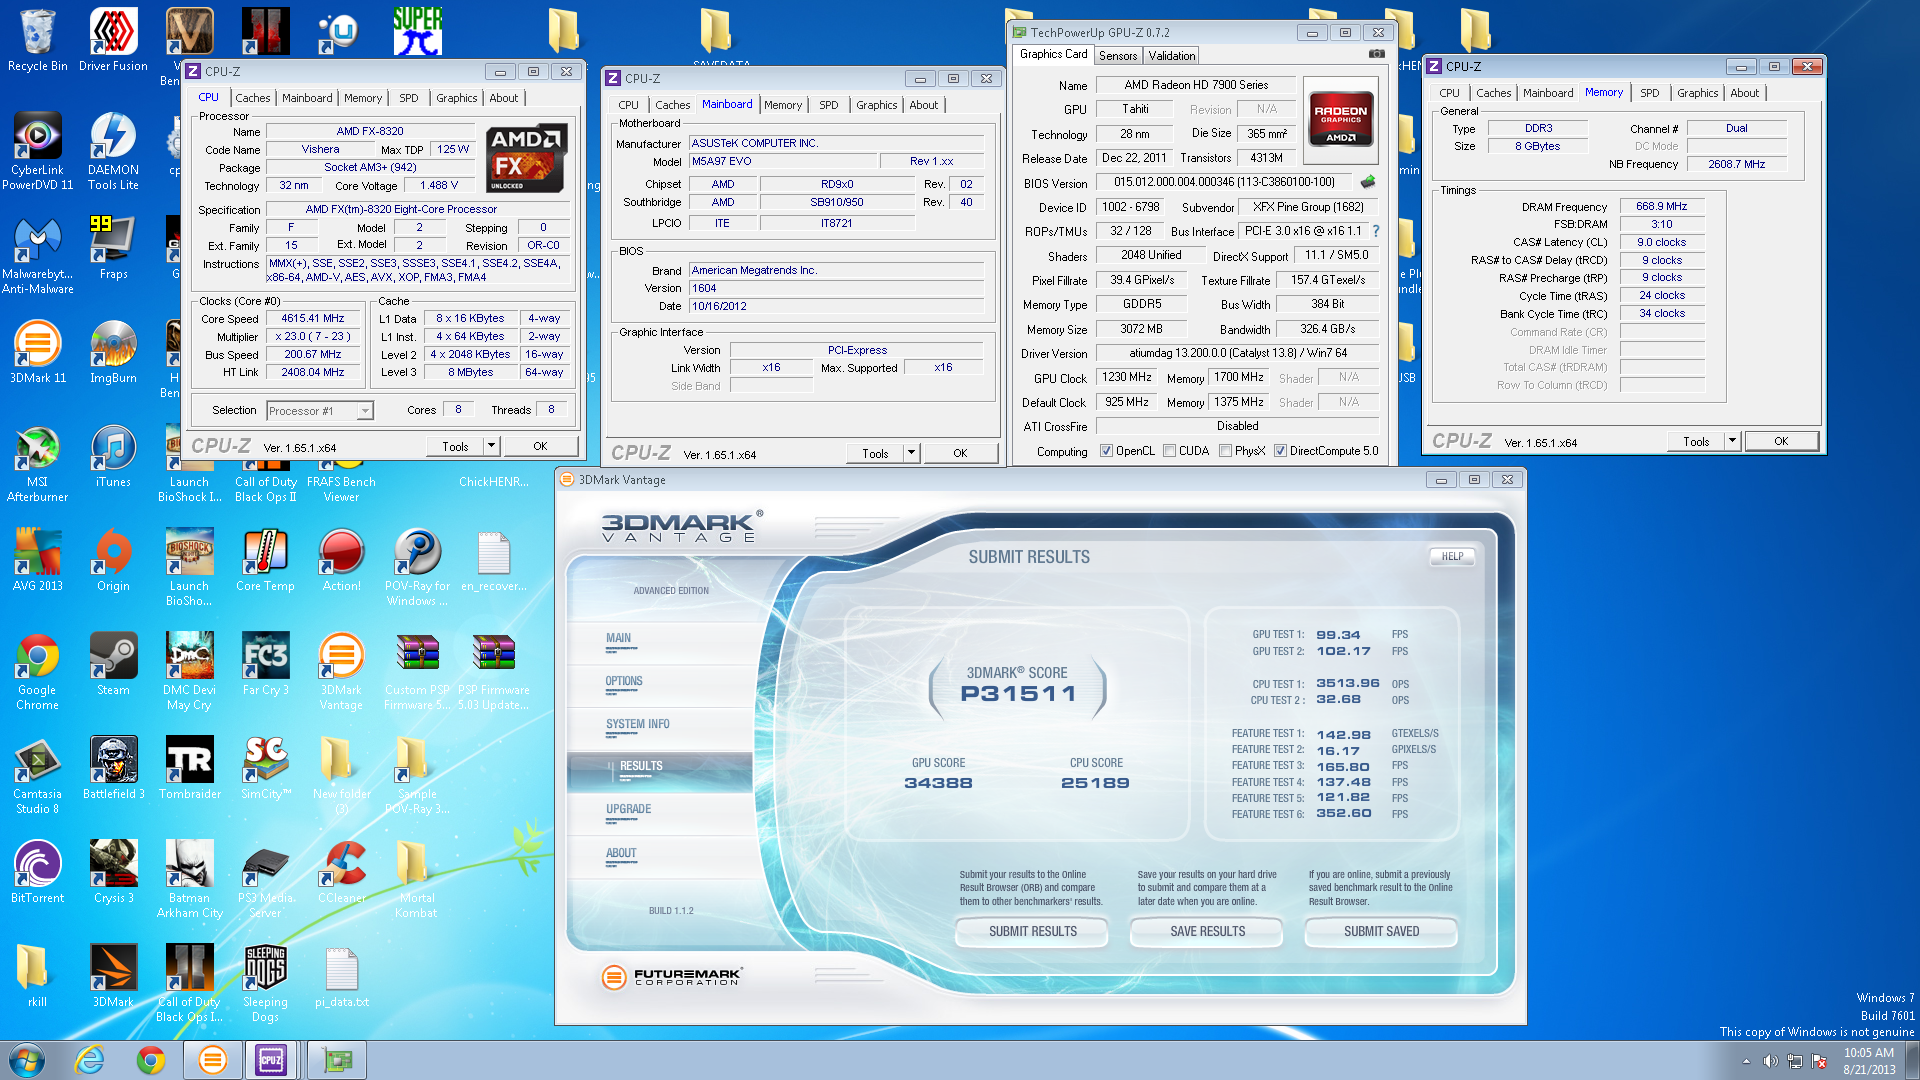Click the DRAM Frequency 668.9 MHz value
The width and height of the screenshot is (1920, 1080).
(1661, 207)
